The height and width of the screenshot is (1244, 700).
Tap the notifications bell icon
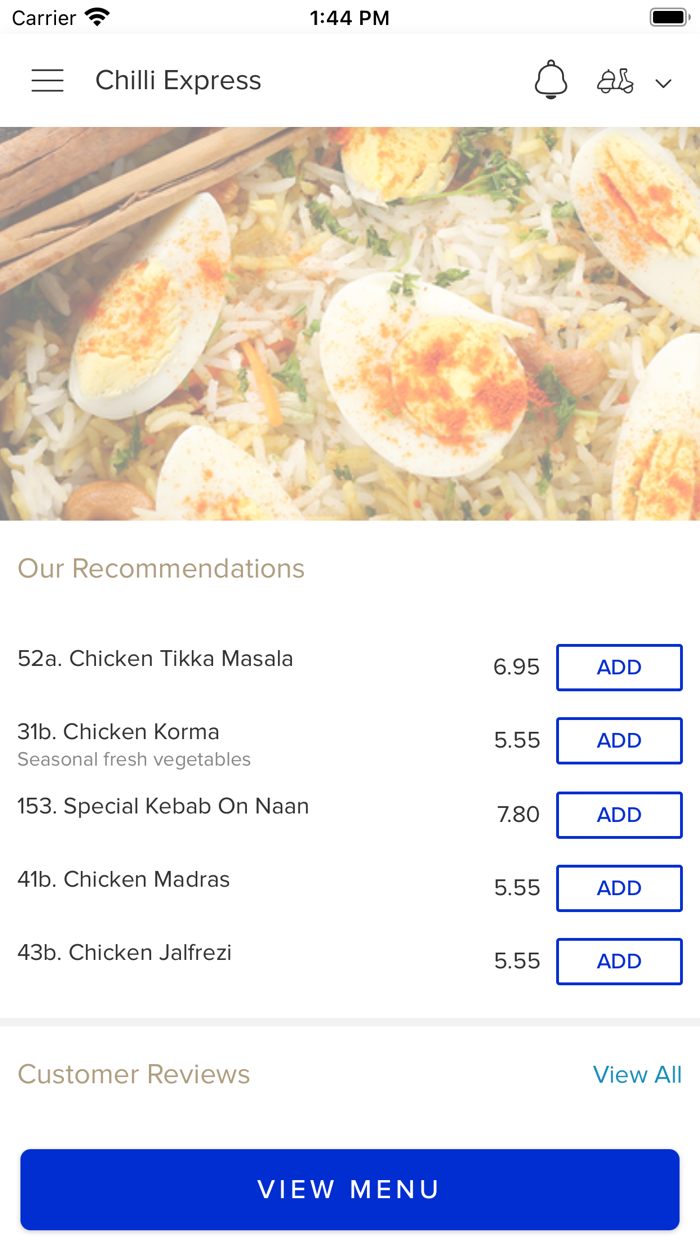click(x=551, y=81)
